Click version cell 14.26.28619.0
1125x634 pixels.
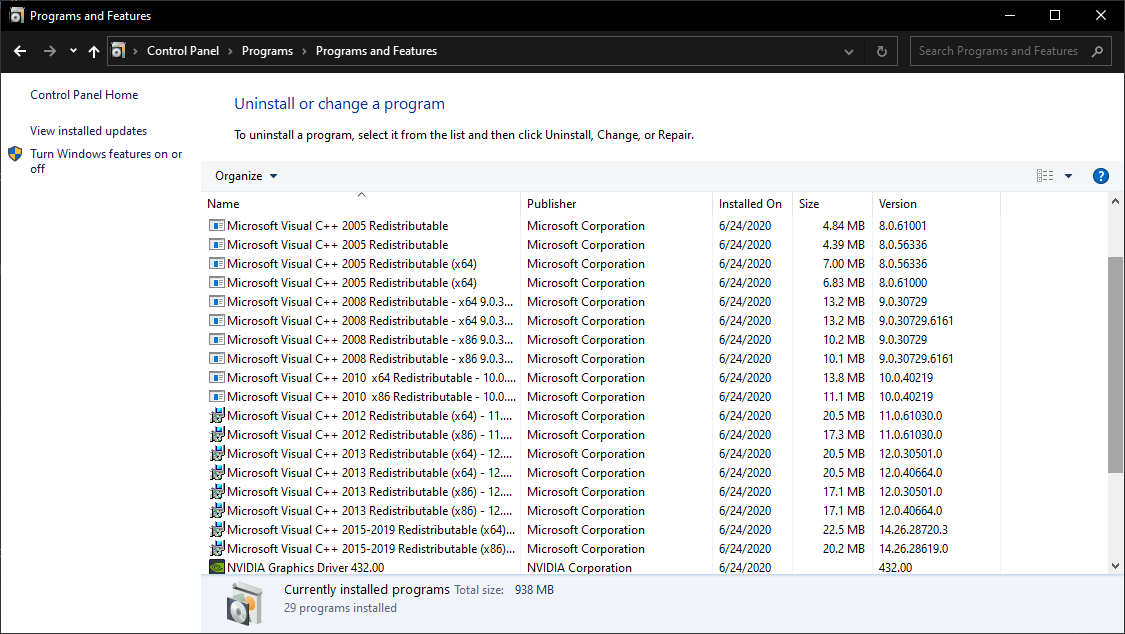pyautogui.click(x=913, y=549)
